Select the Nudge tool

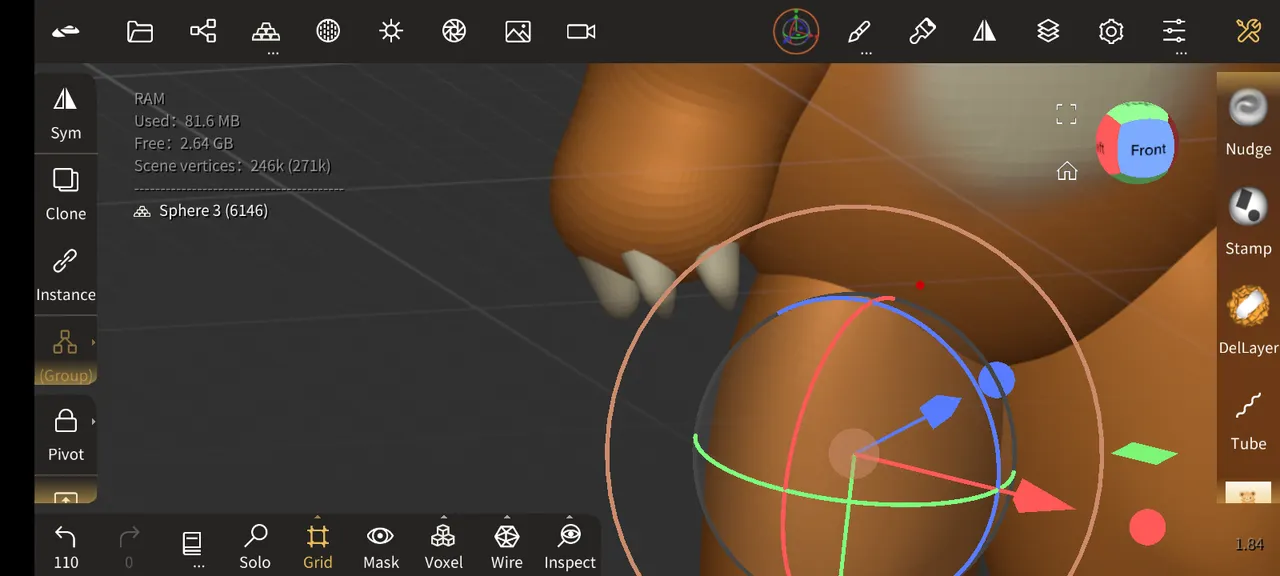click(1248, 122)
